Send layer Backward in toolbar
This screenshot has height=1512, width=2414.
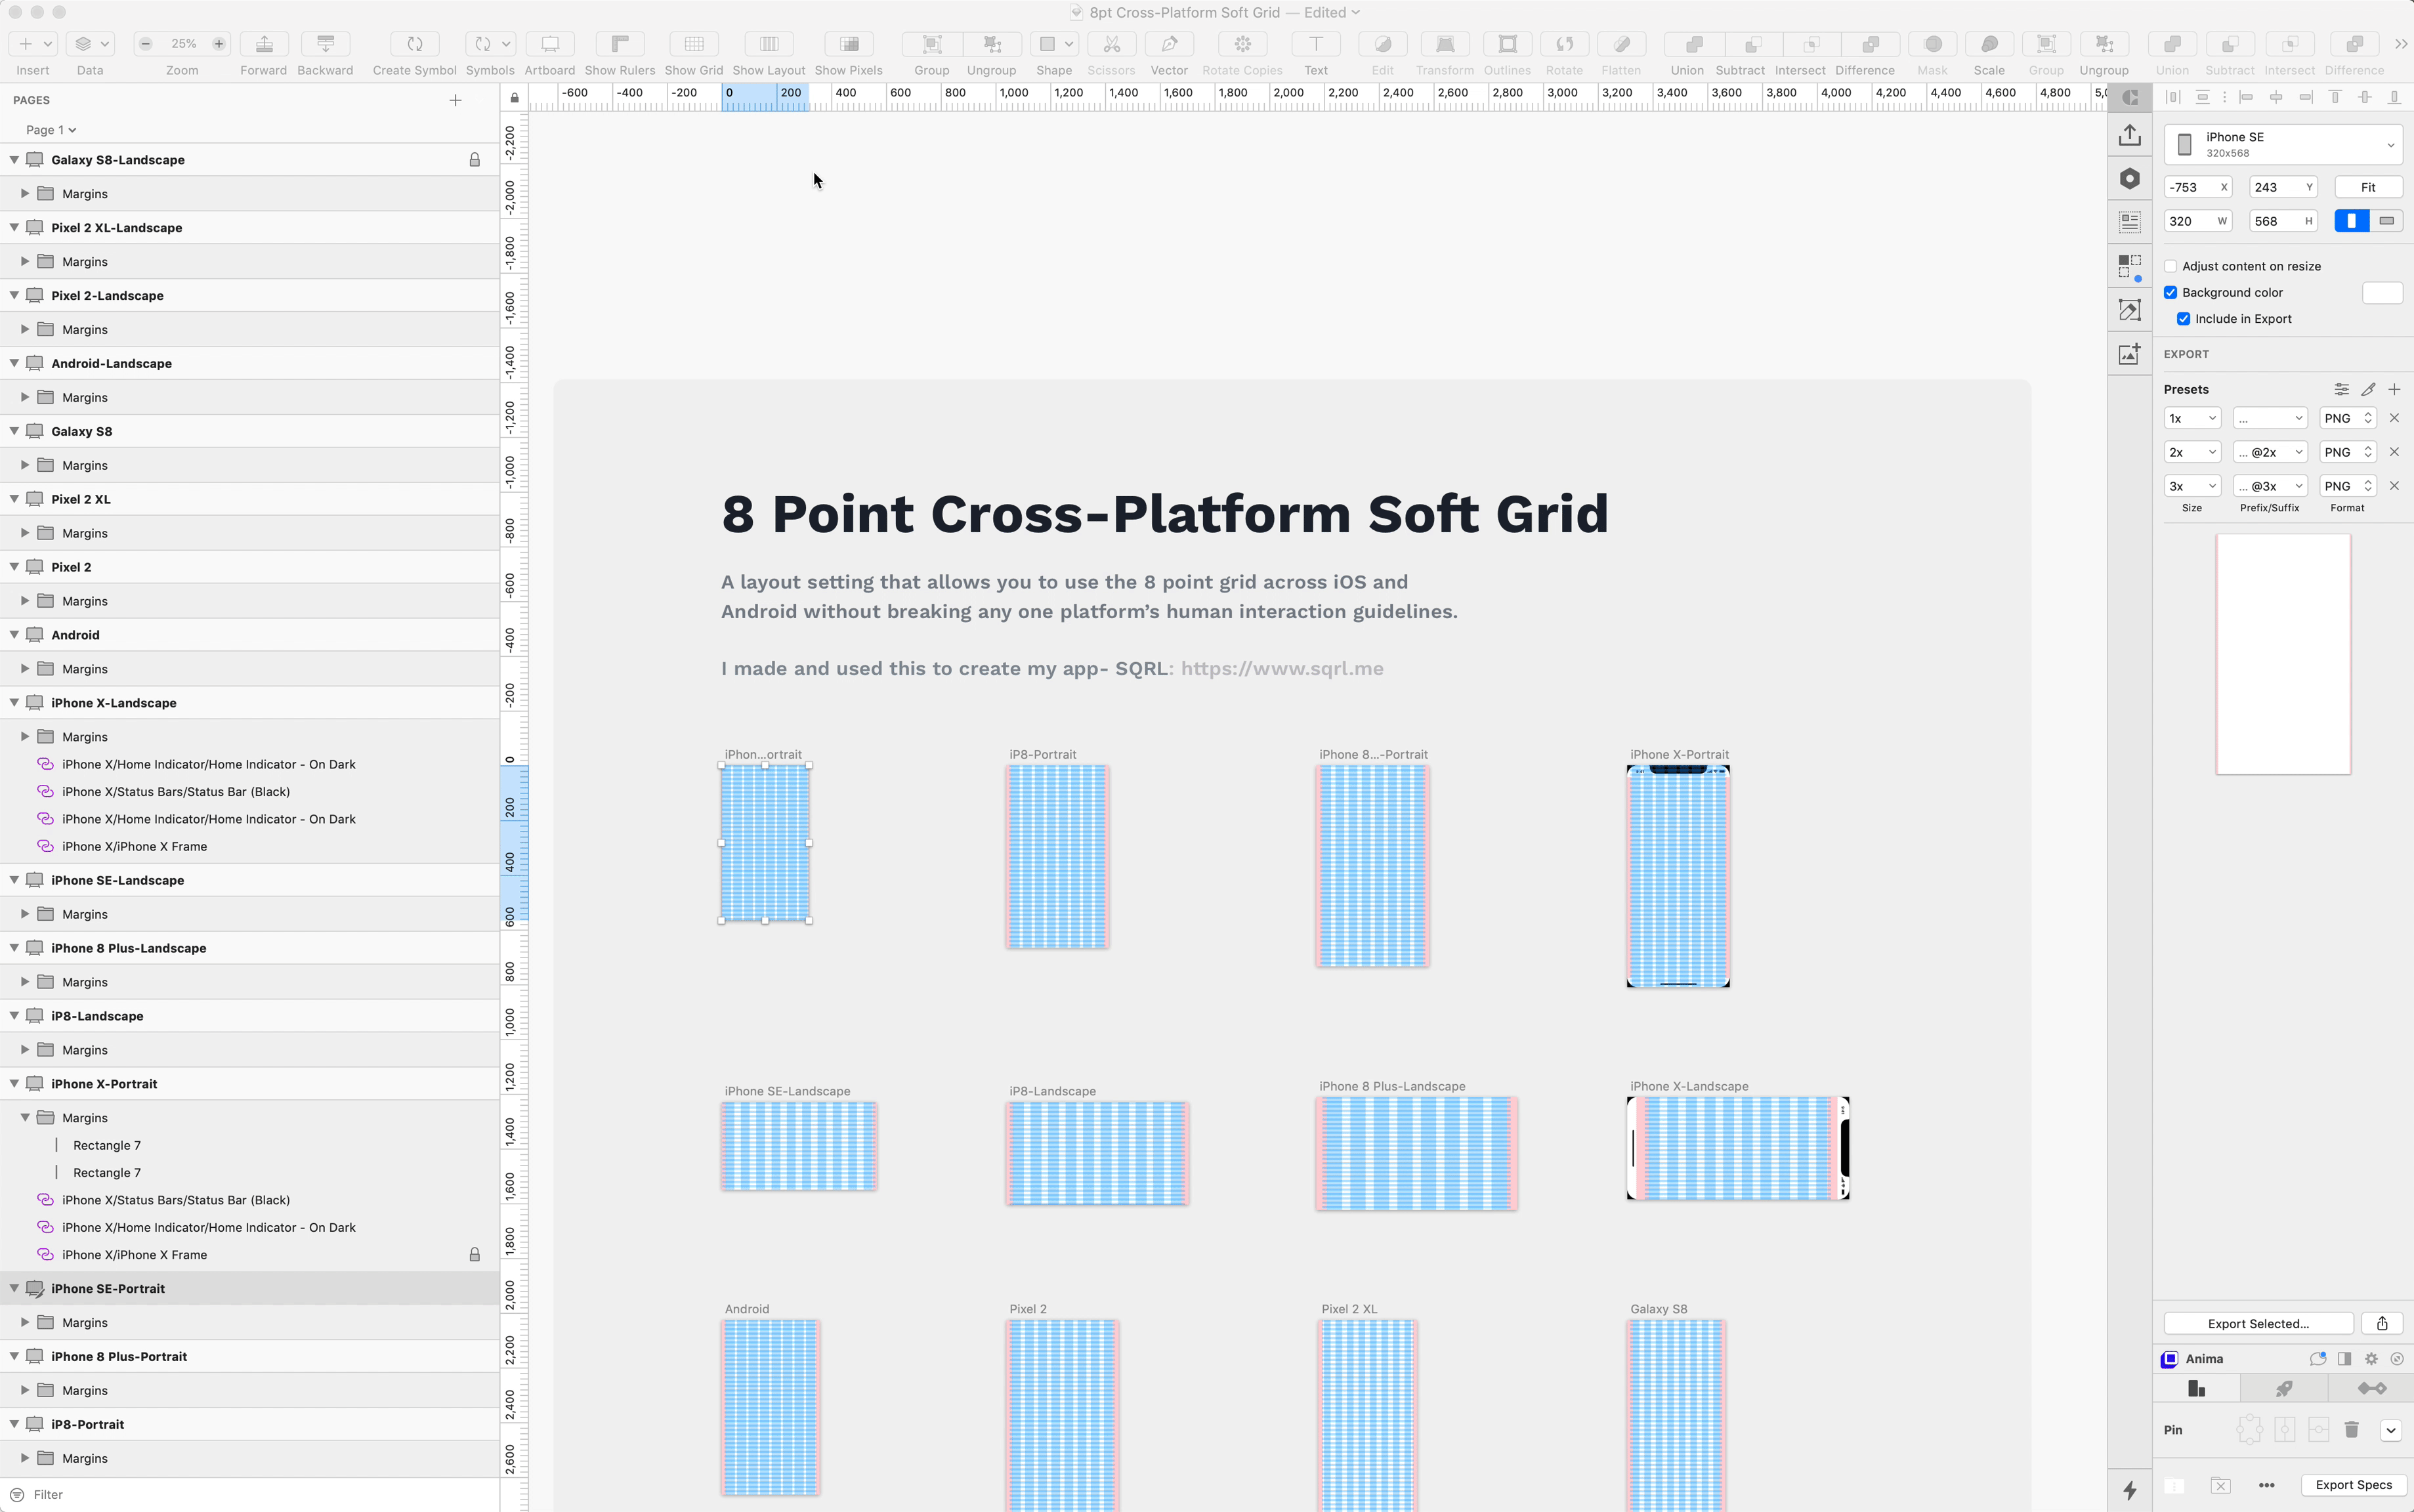click(x=325, y=44)
